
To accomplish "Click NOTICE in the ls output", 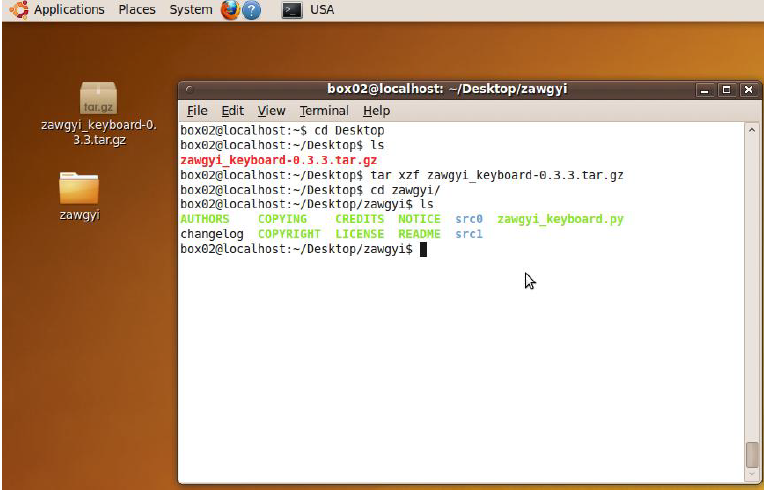I will click(419, 219).
